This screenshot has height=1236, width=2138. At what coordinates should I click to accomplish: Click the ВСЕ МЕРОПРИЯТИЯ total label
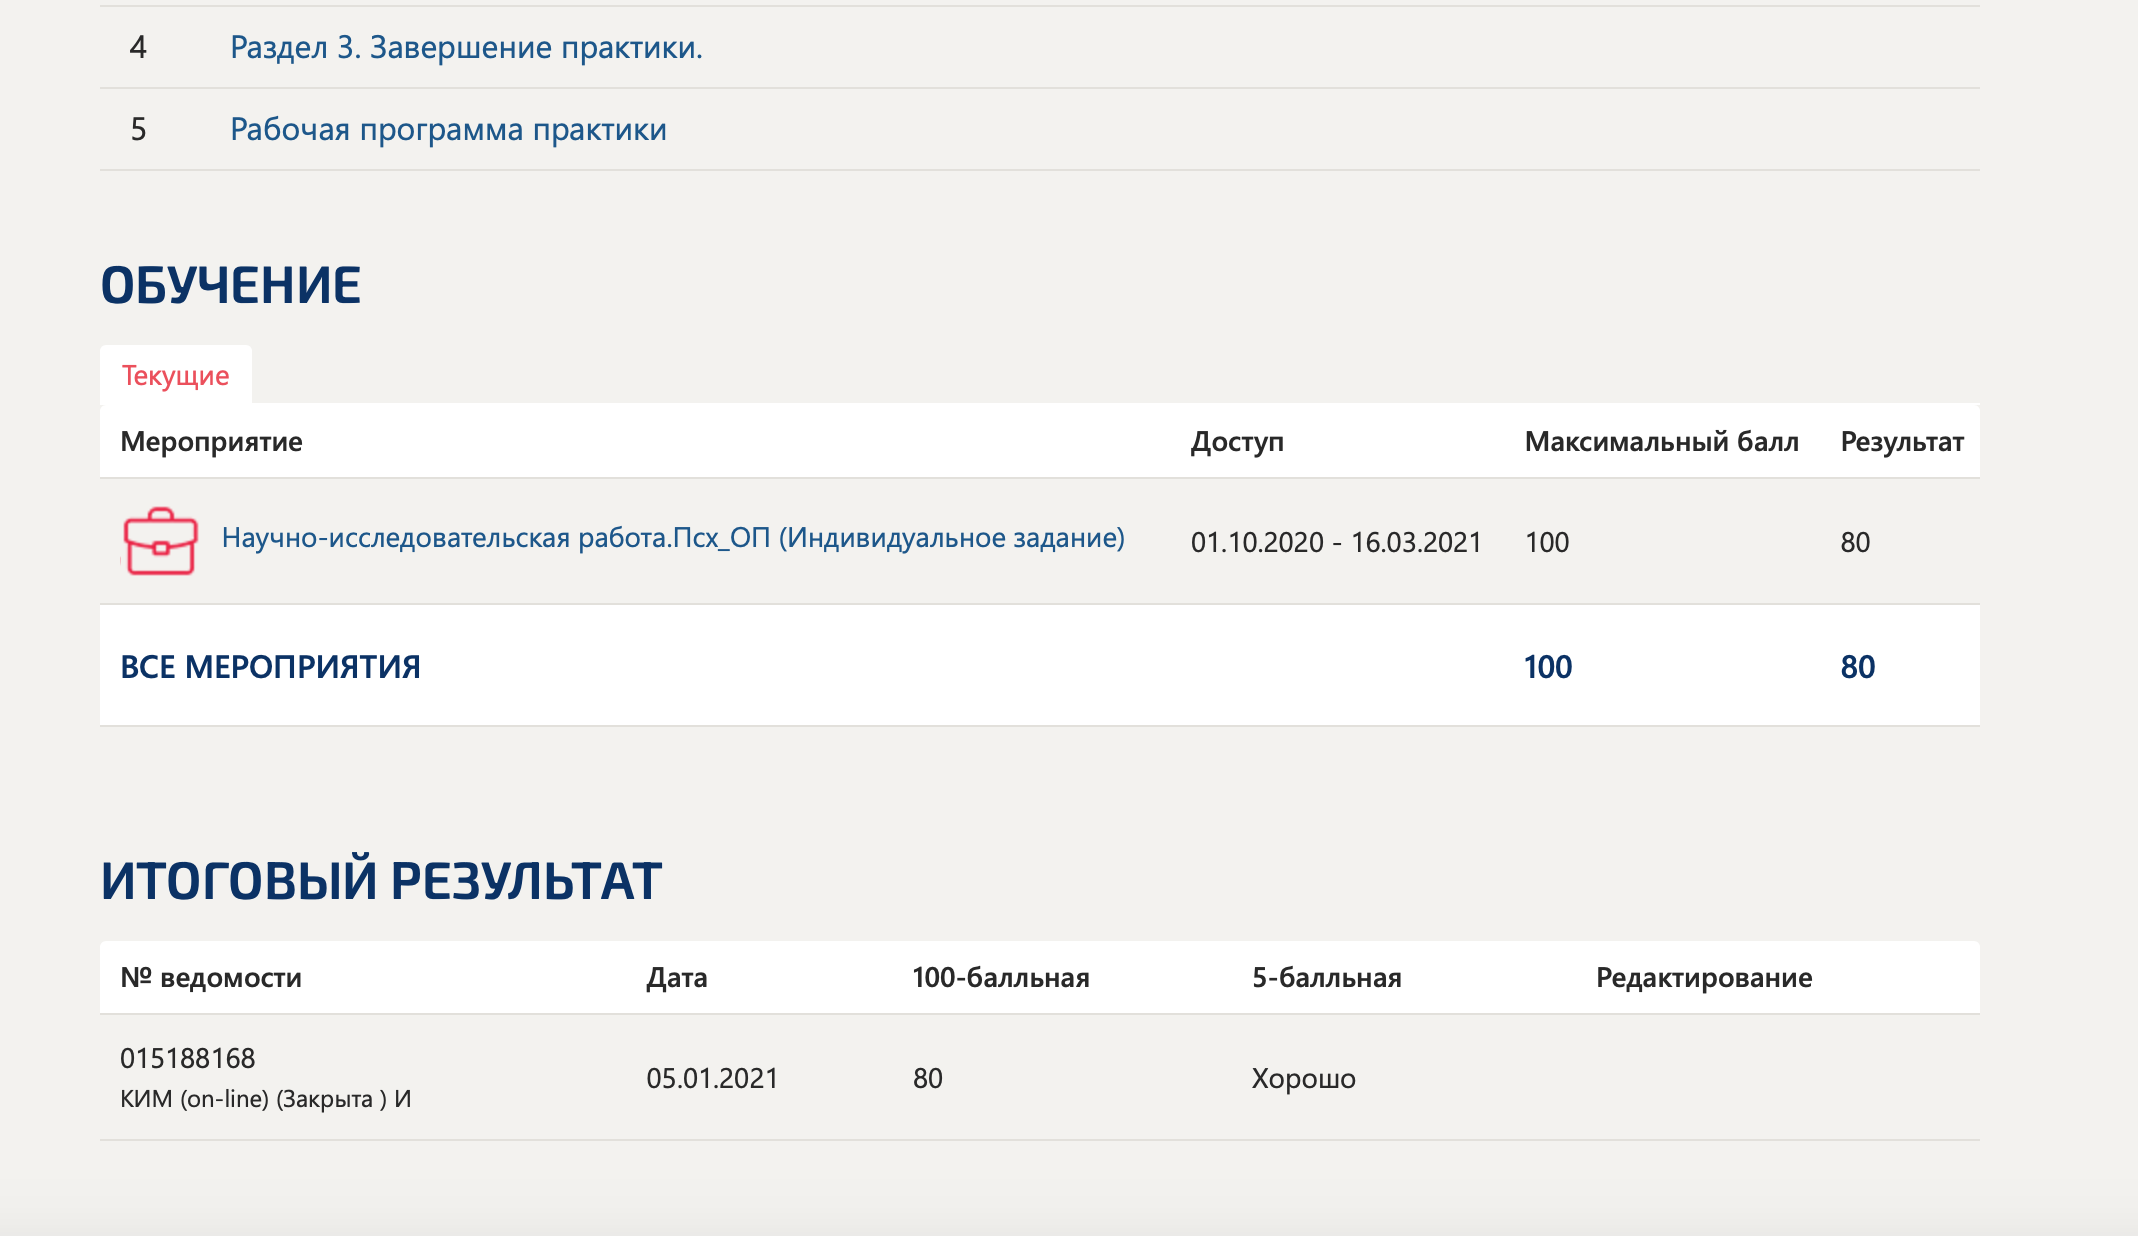pyautogui.click(x=270, y=667)
